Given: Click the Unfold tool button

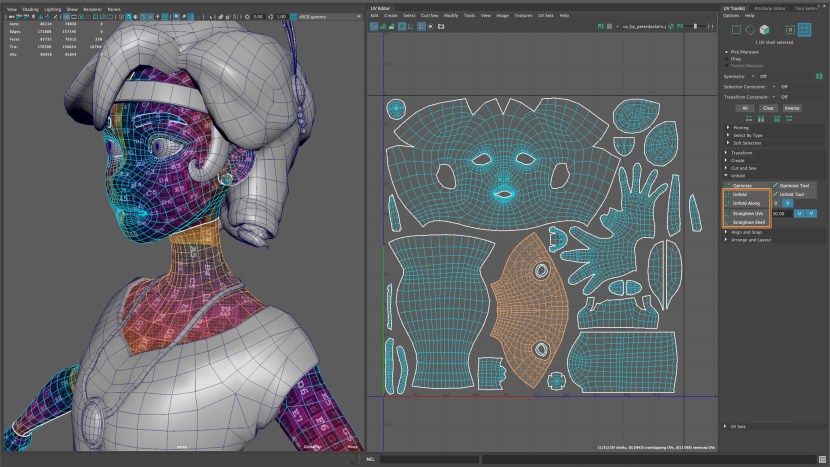Looking at the screenshot, I should tap(741, 194).
